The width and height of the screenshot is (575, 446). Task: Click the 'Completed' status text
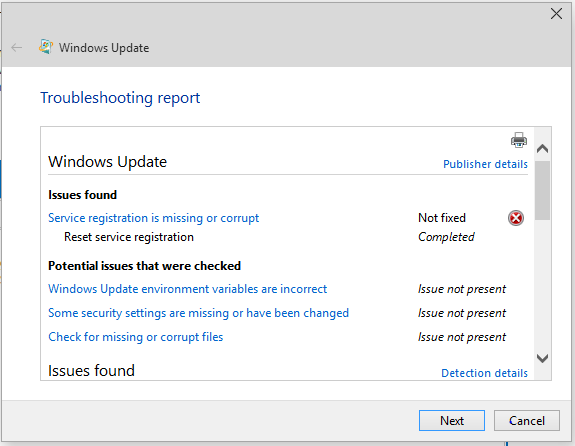click(x=446, y=237)
